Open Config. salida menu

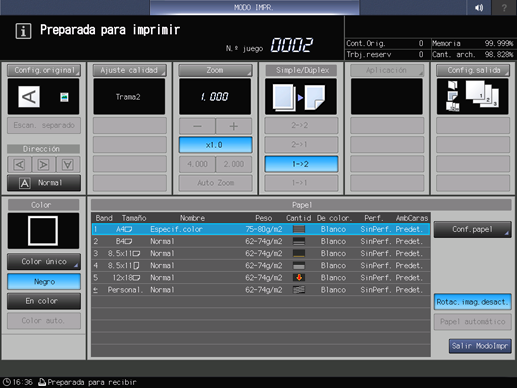[473, 70]
